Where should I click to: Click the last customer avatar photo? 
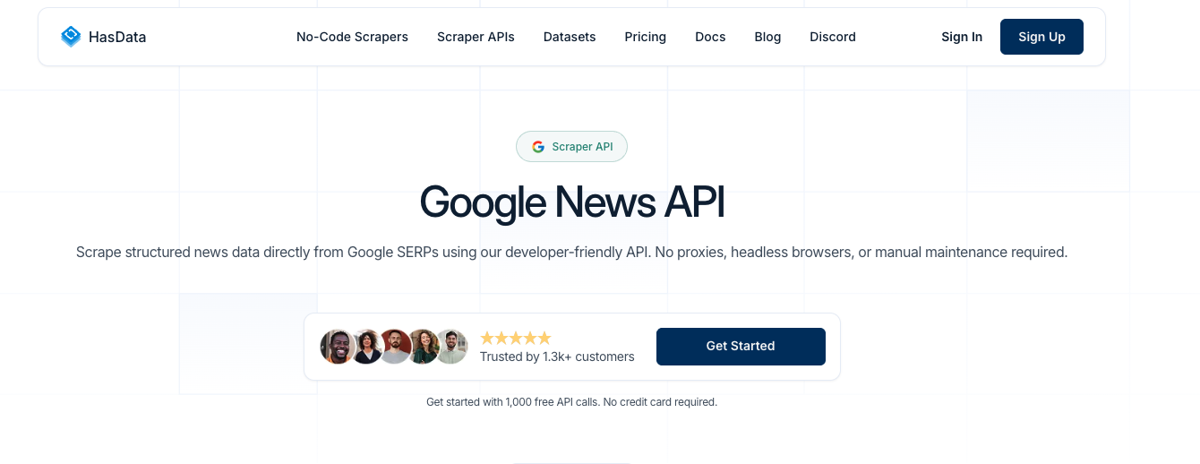451,346
